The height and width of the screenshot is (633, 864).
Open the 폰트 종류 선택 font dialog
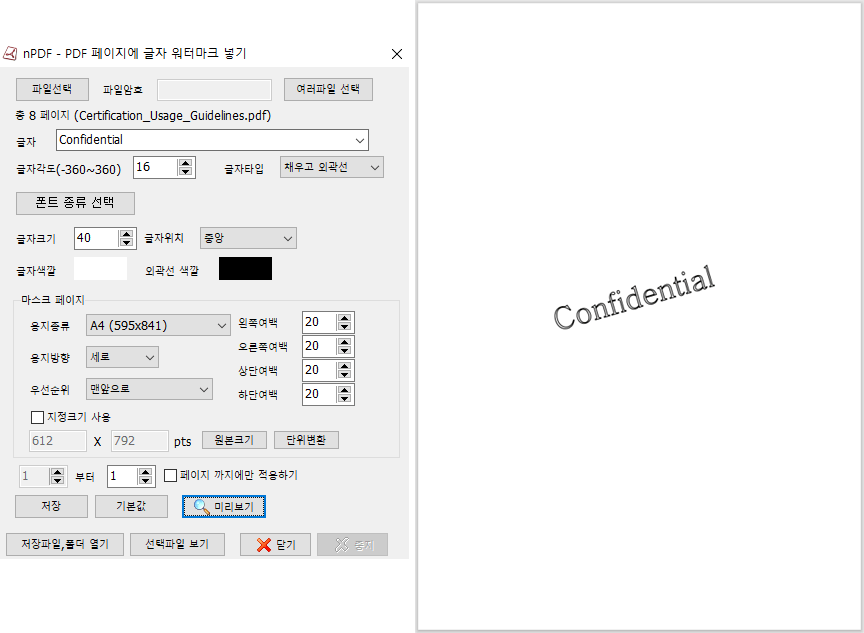[75, 203]
